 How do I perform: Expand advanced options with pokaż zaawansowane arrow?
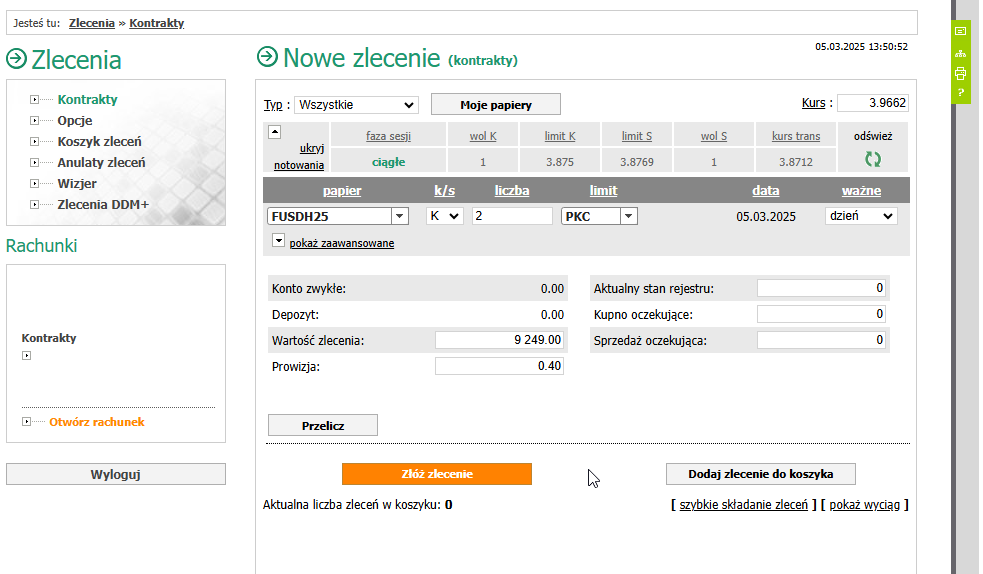click(277, 241)
